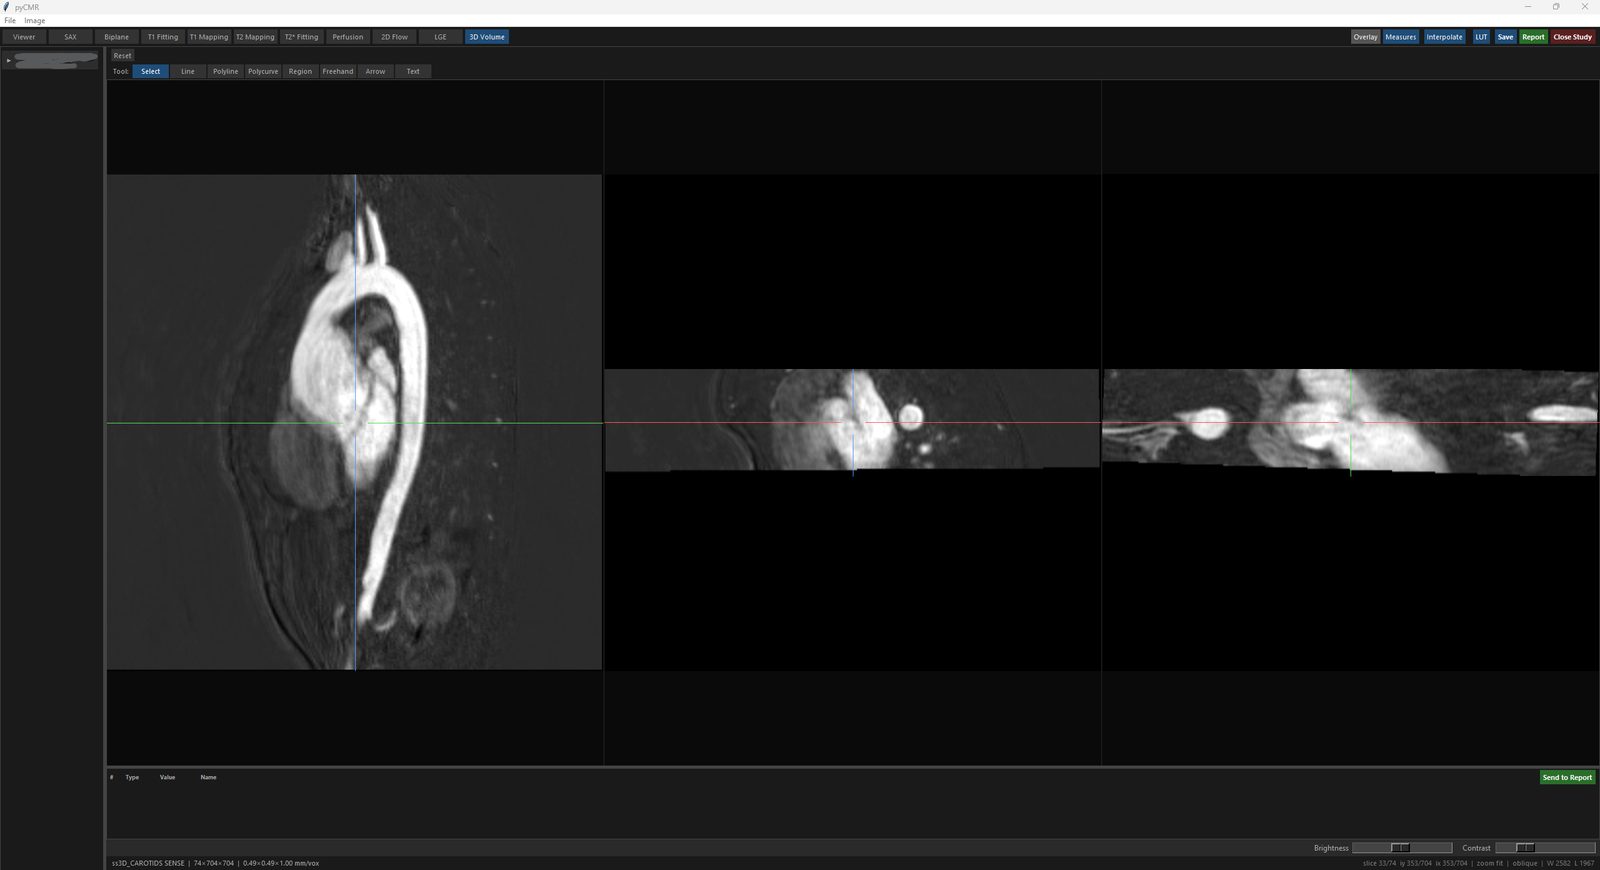Image resolution: width=1600 pixels, height=870 pixels.
Task: Expand the study tree item in sidebar
Action: pyautogui.click(x=8, y=60)
